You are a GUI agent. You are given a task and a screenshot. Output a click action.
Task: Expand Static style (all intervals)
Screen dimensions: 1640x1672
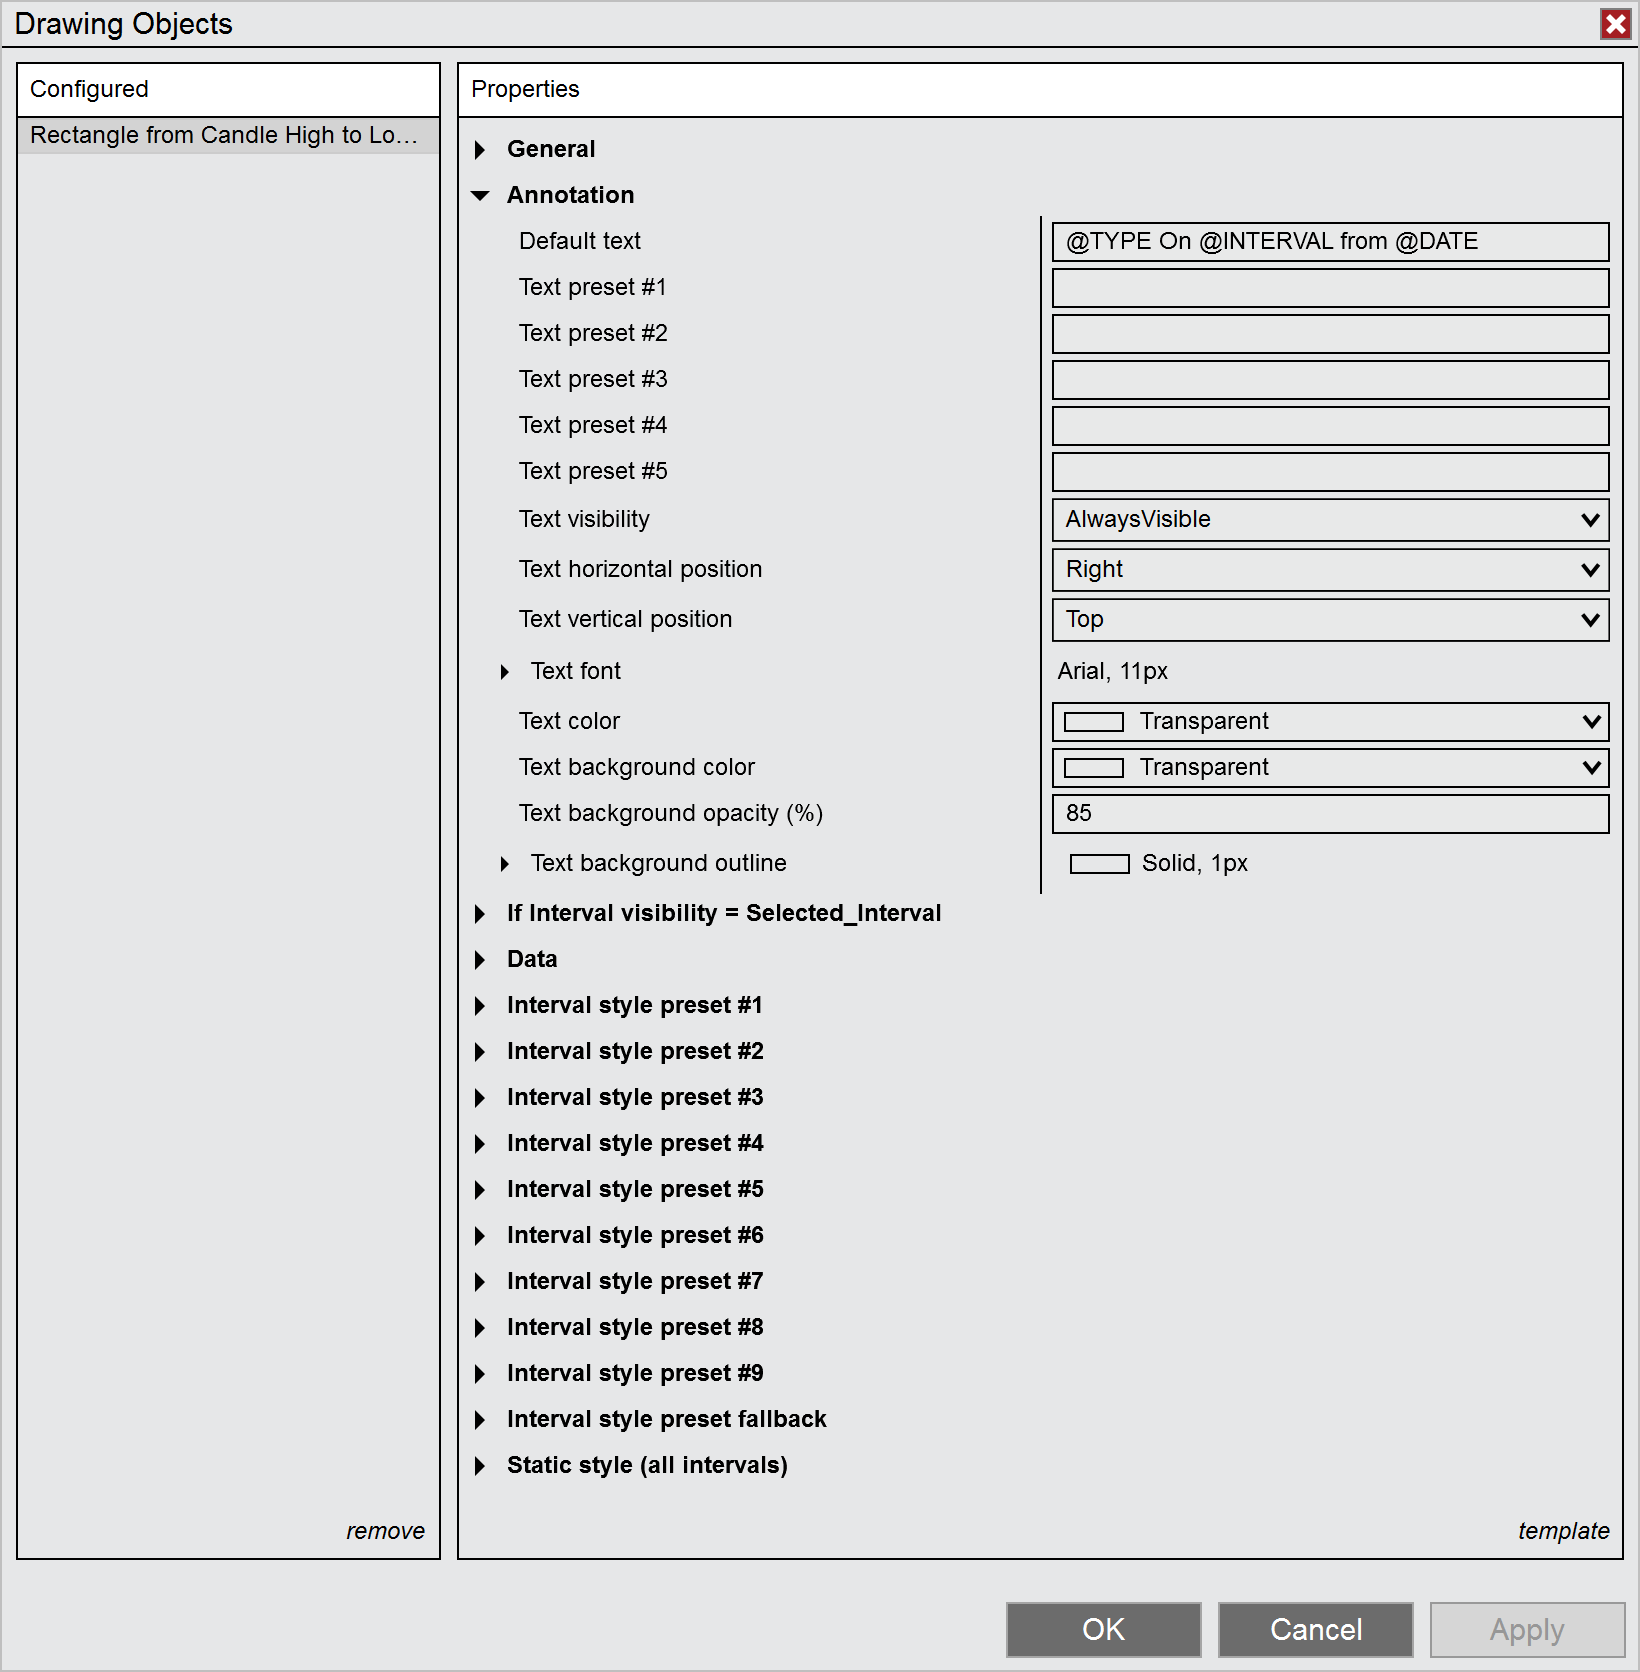481,1466
